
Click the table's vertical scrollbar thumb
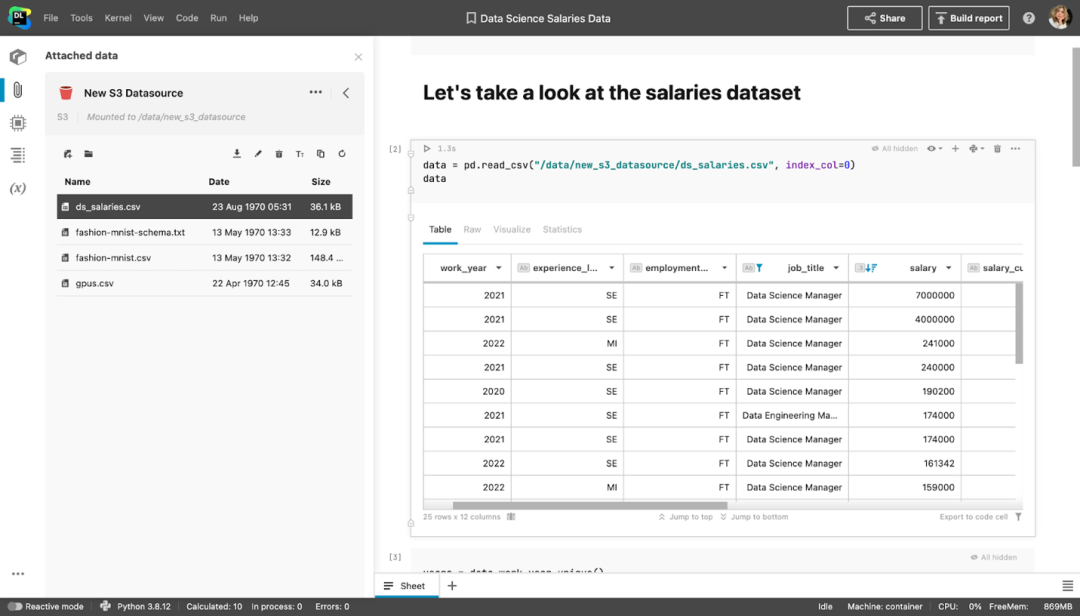click(1019, 323)
